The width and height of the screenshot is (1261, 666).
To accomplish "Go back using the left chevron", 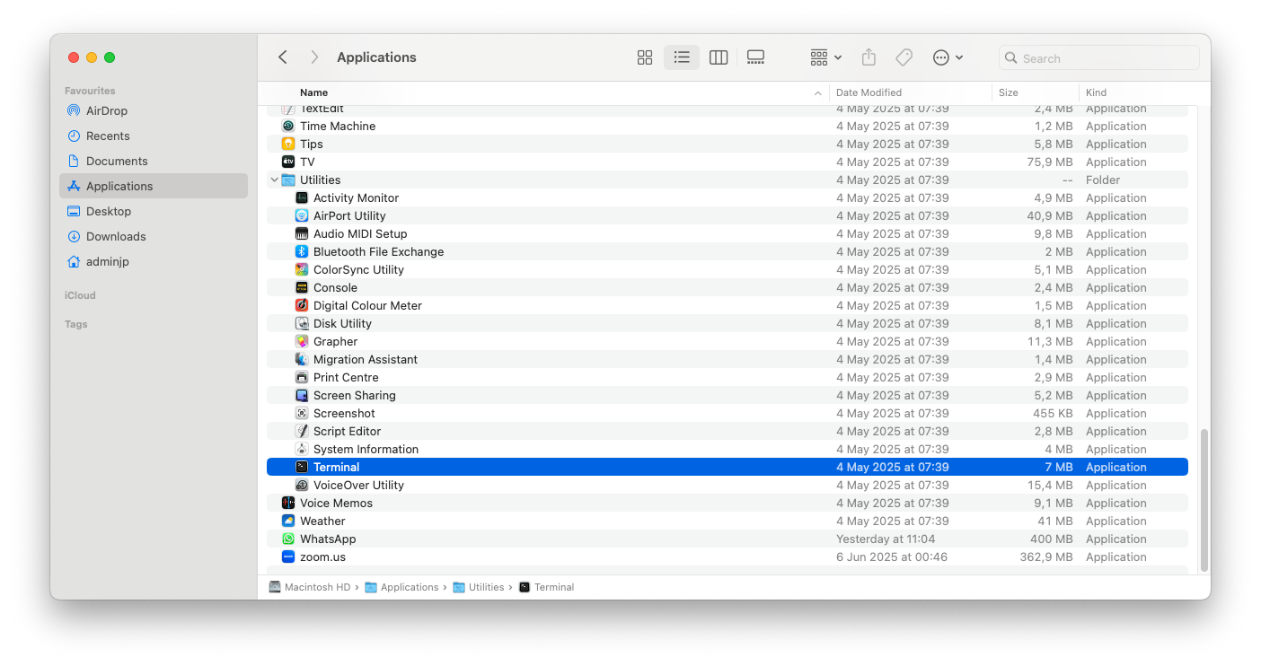I will [283, 58].
